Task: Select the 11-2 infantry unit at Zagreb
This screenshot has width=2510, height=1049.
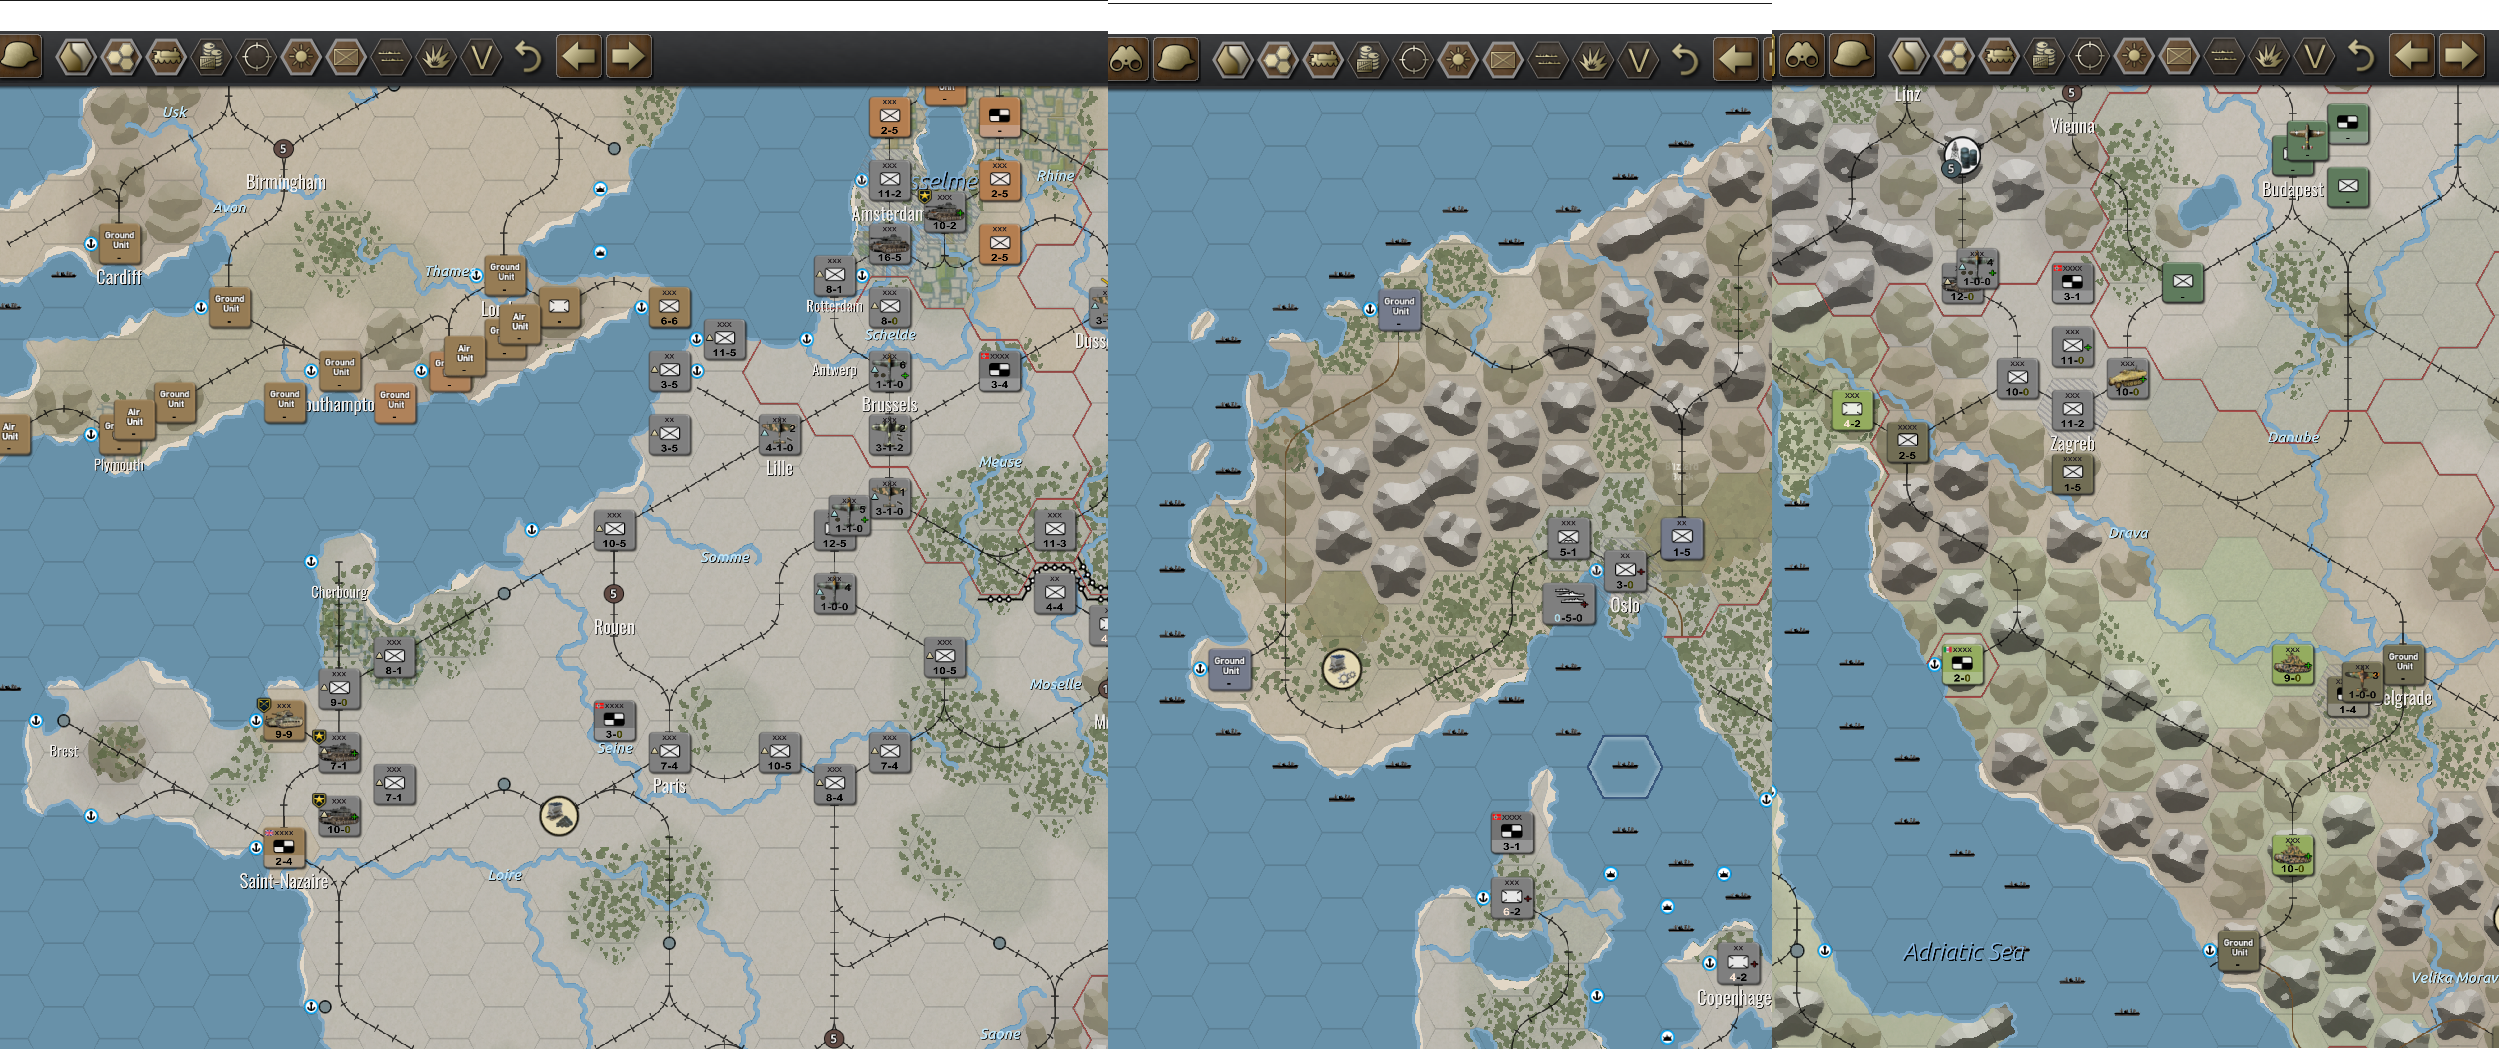Action: pos(2072,410)
